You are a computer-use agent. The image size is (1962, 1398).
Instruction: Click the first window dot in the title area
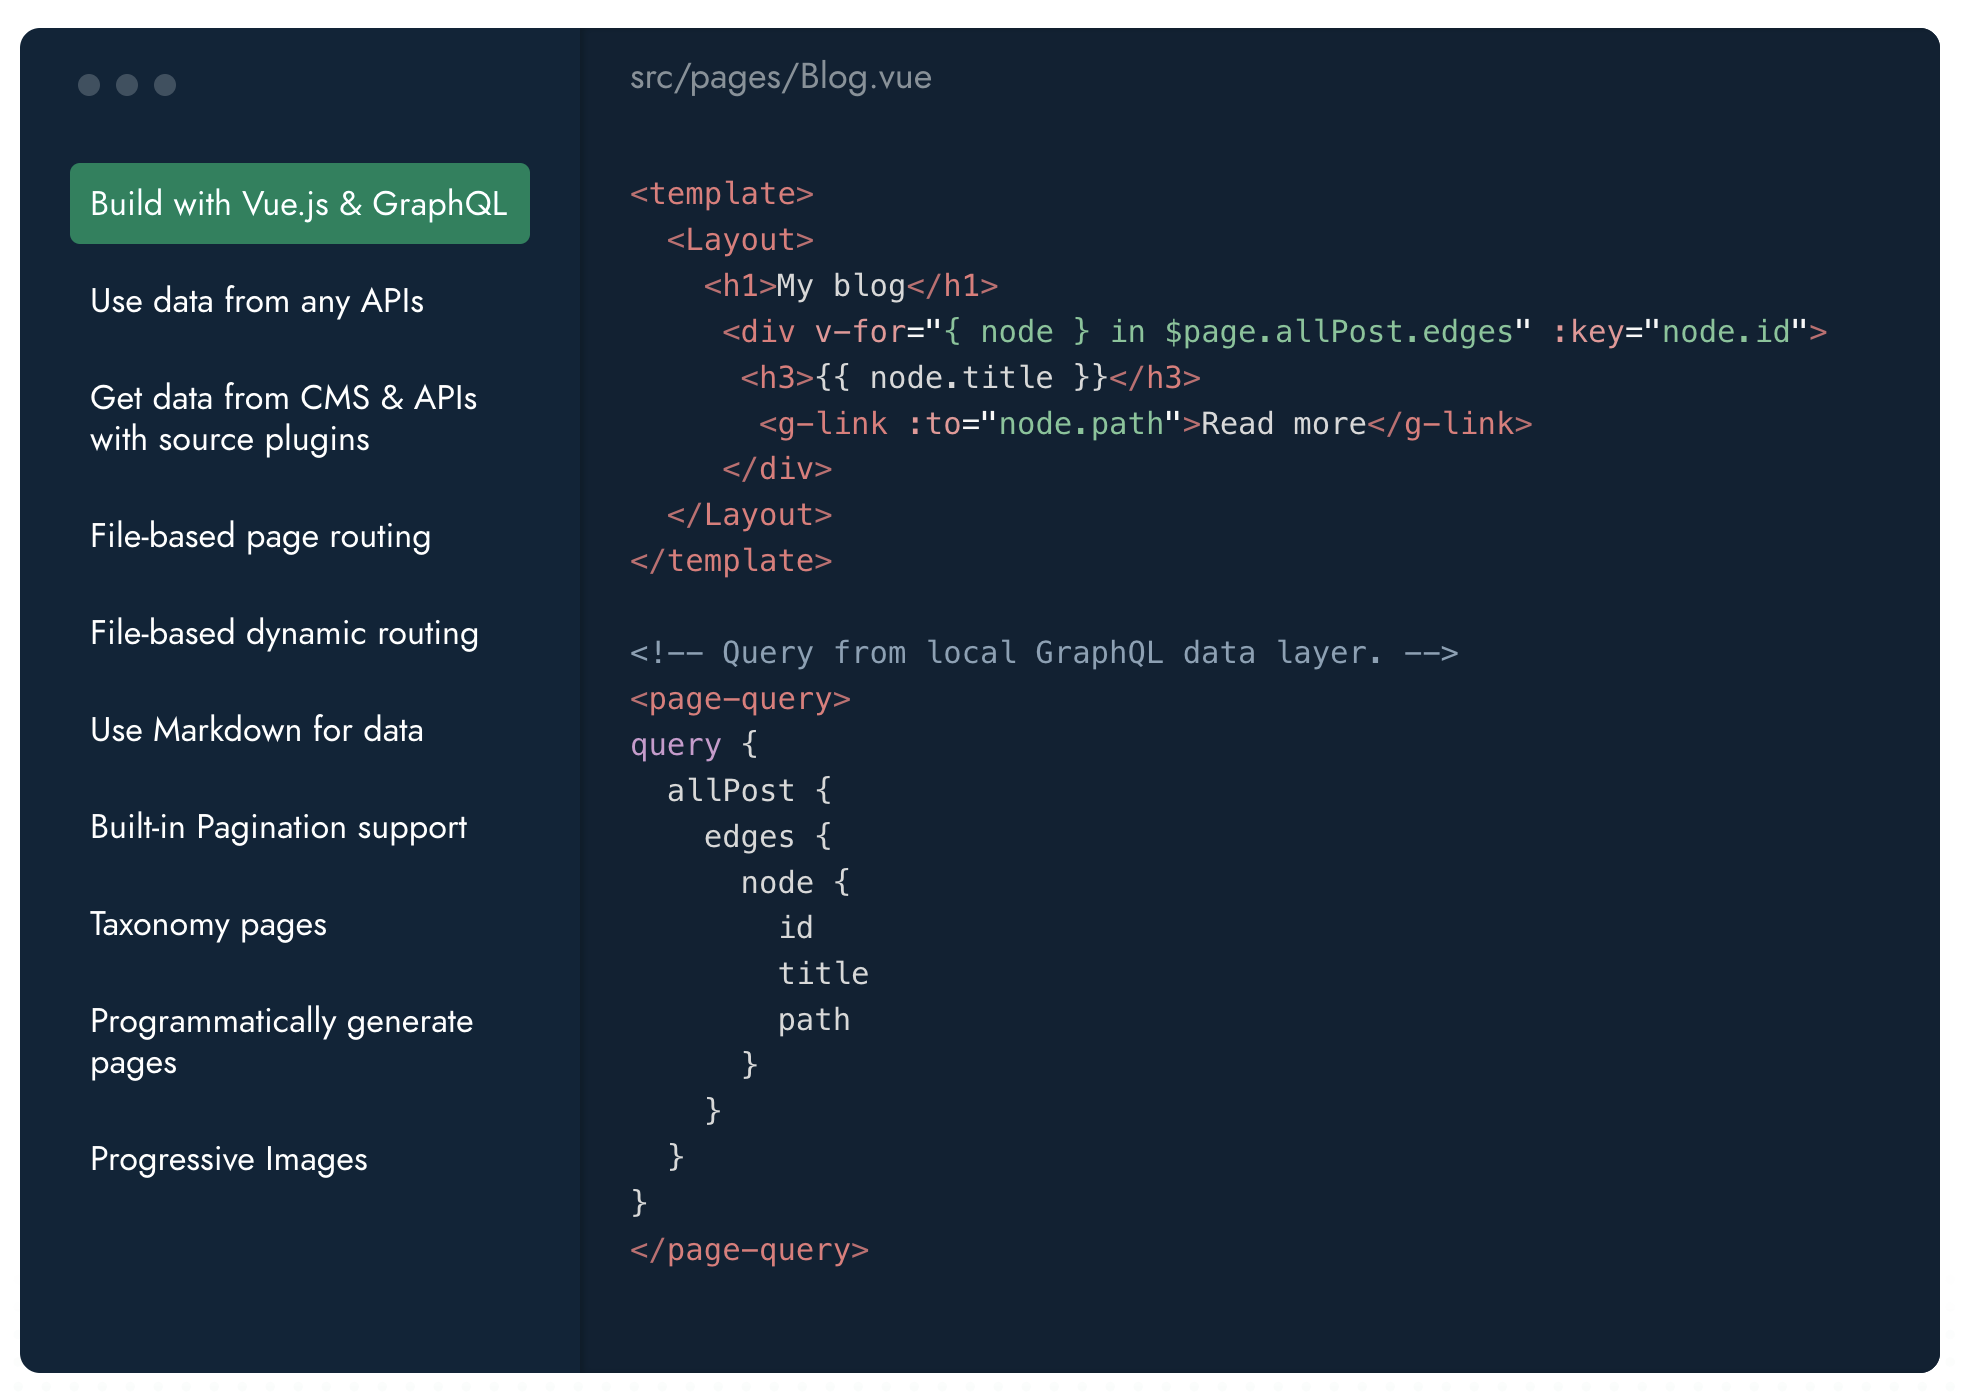(89, 85)
